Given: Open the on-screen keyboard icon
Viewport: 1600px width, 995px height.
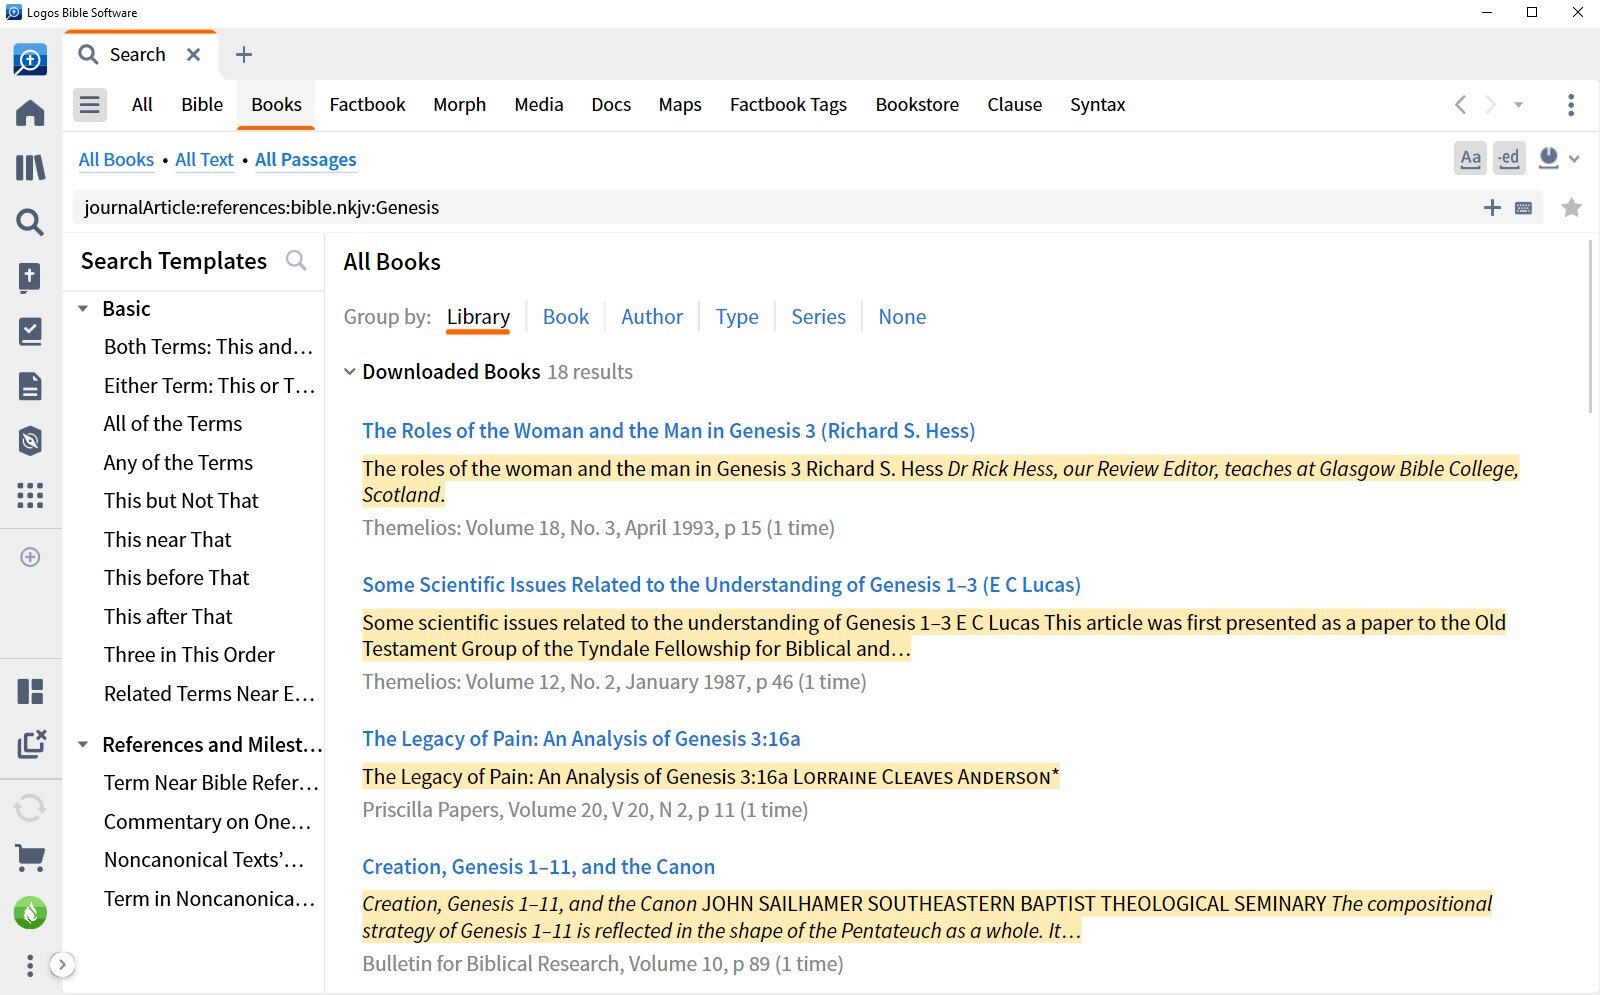Looking at the screenshot, I should pos(1524,208).
